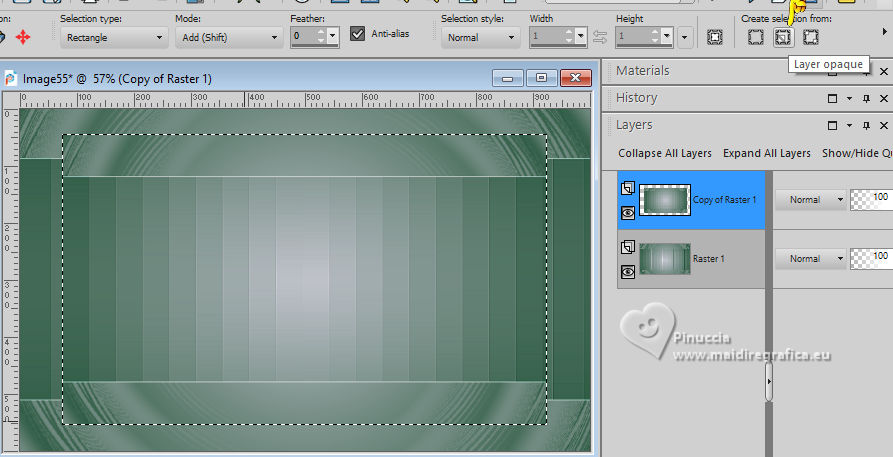Screen dimensions: 893x457
Task: Close the History palette
Action: pos(884,99)
